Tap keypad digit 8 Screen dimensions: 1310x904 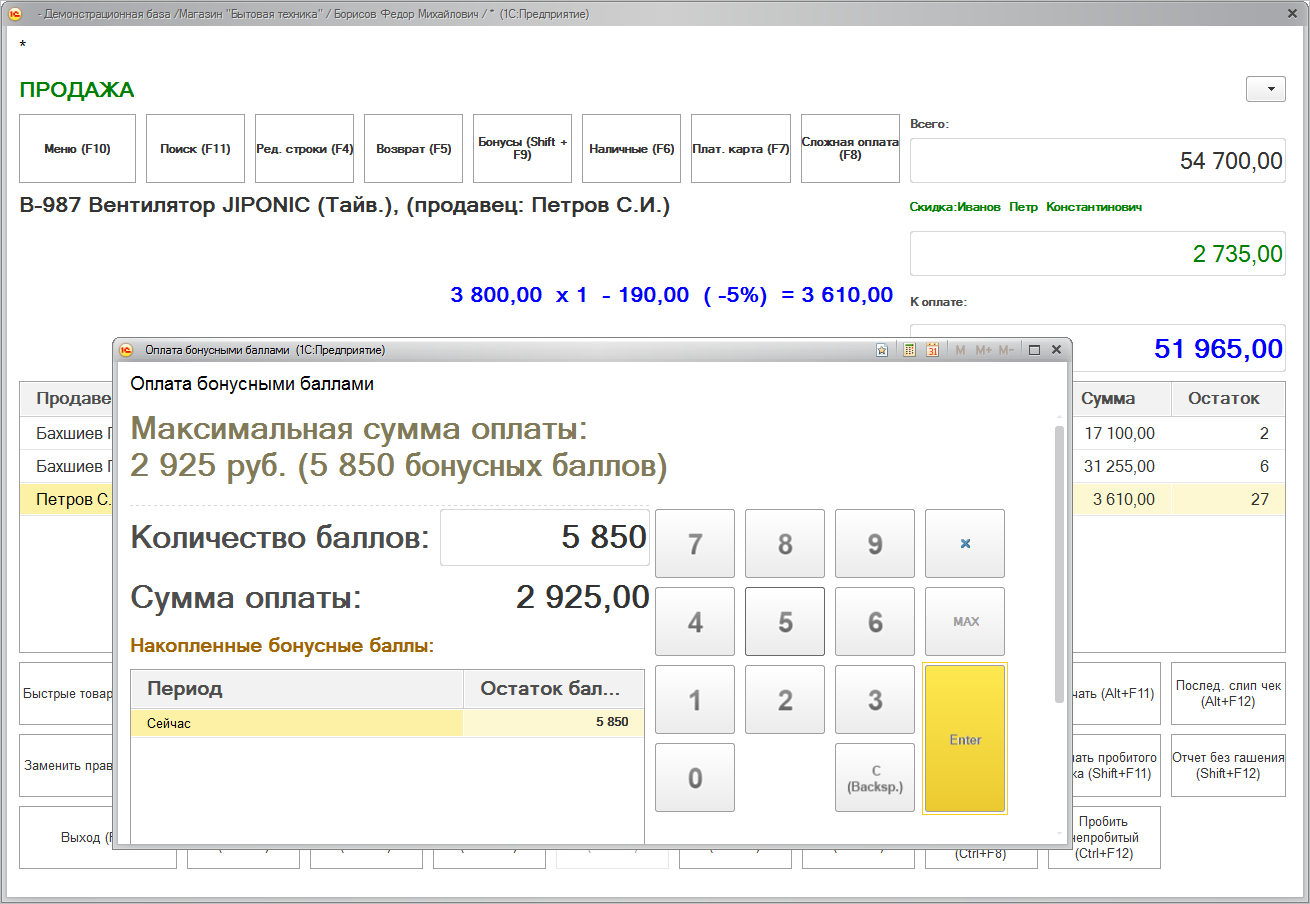(785, 544)
